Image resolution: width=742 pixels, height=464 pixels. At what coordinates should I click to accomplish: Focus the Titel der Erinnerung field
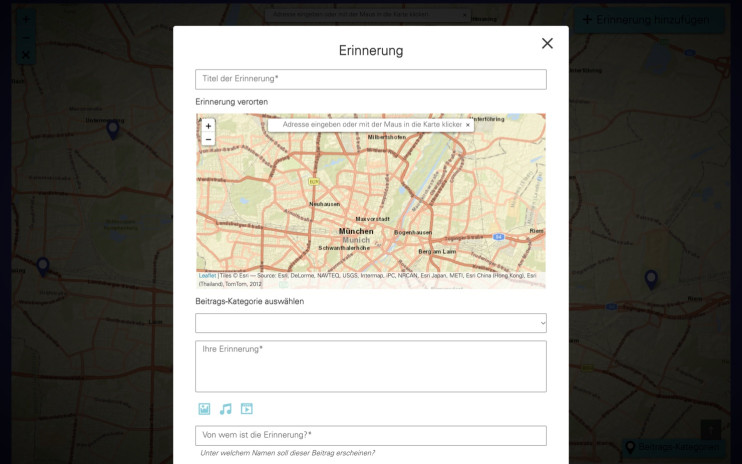[370, 79]
